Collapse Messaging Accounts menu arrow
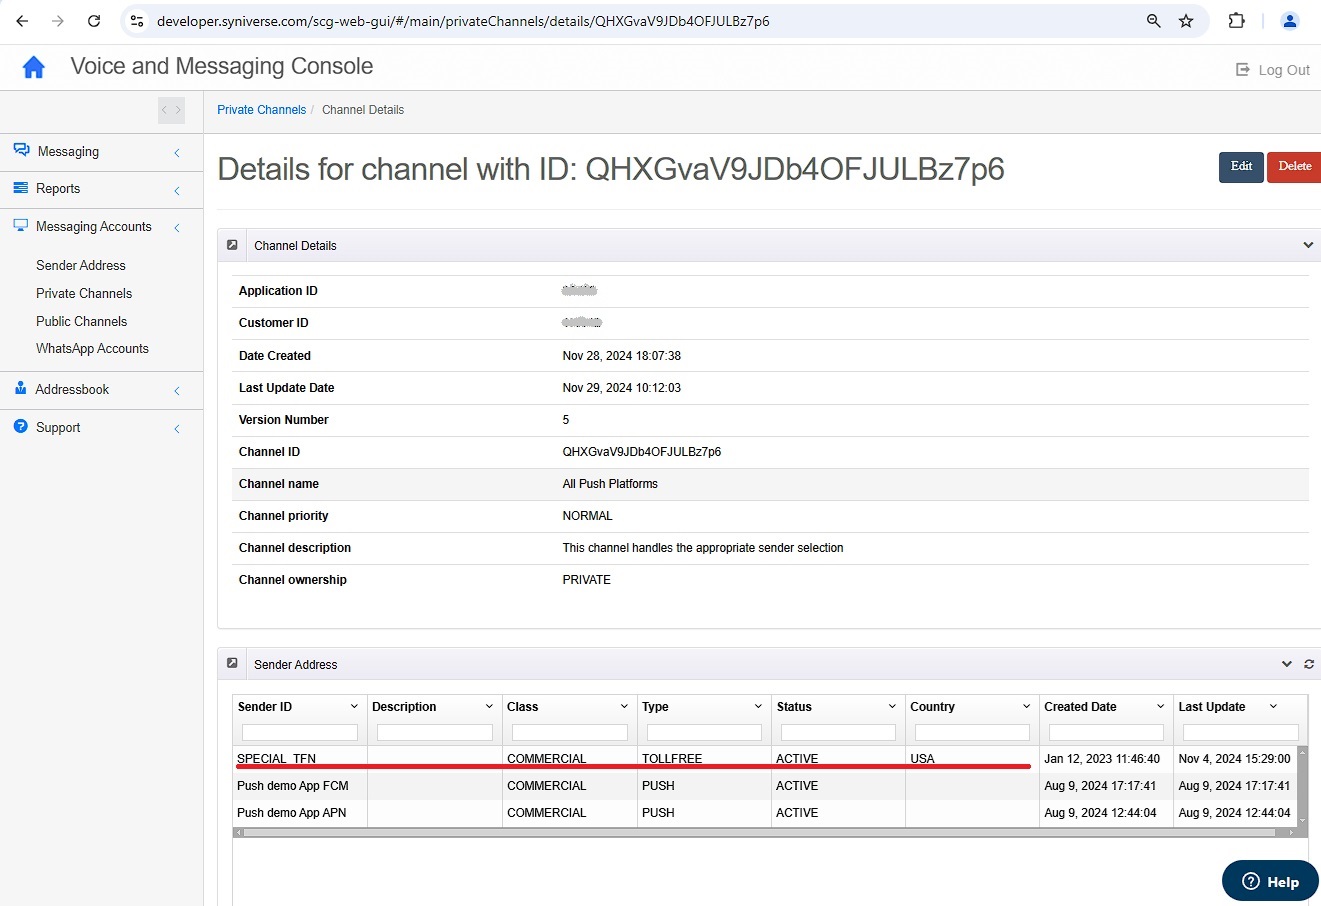1321x906 pixels. [x=177, y=228]
